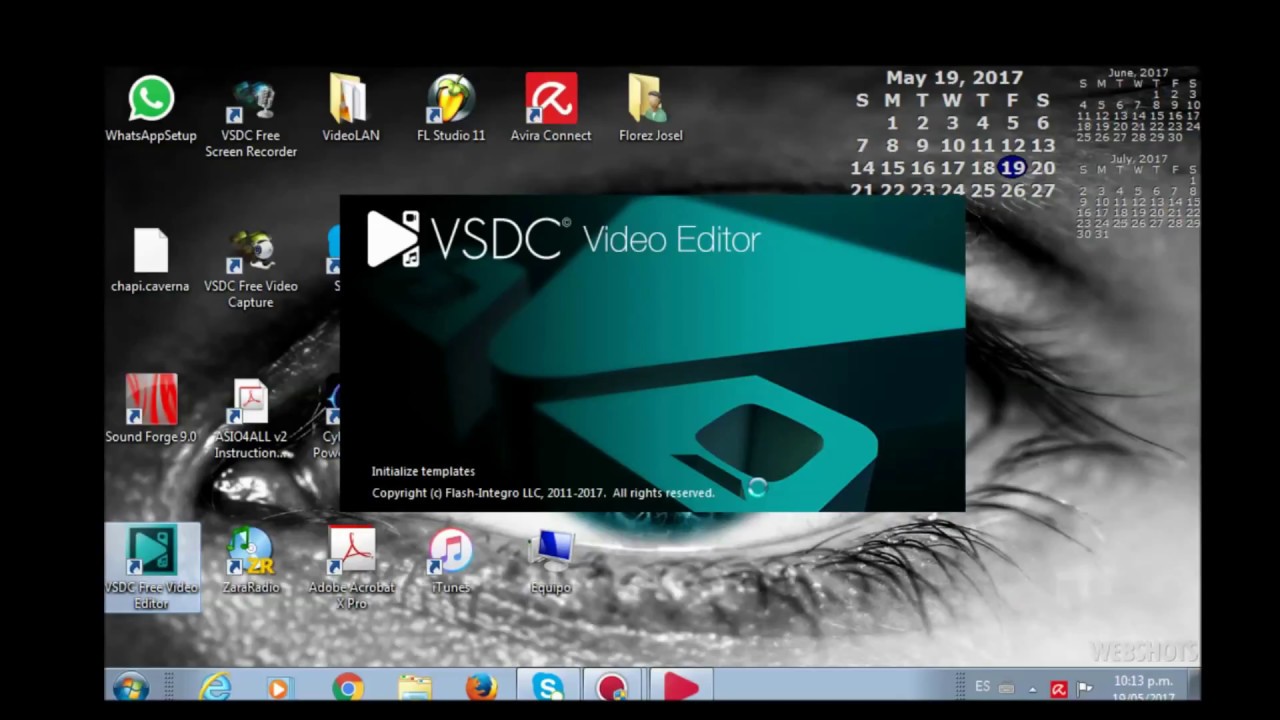Image resolution: width=1280 pixels, height=720 pixels.
Task: Open Windows Explorer from the taskbar
Action: [x=414, y=688]
